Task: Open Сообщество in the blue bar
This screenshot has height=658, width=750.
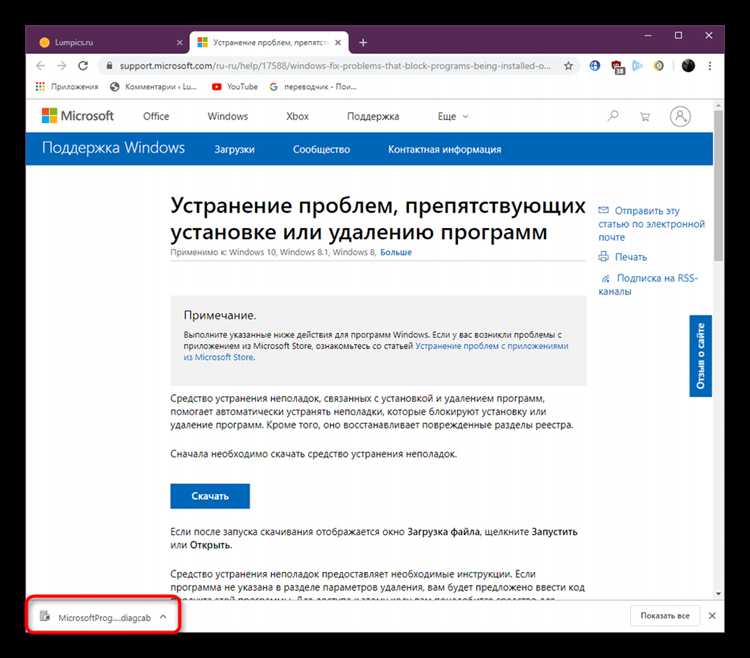Action: click(x=321, y=149)
